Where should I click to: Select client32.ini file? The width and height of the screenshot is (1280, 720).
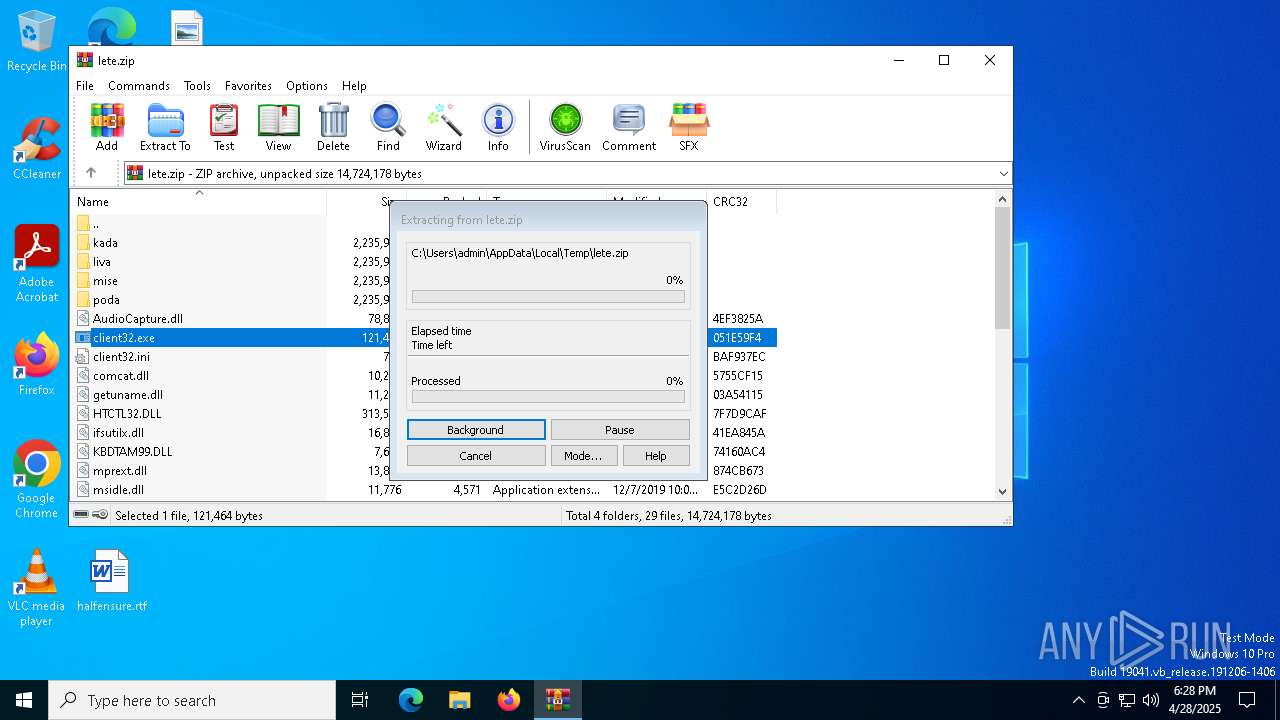click(121, 357)
